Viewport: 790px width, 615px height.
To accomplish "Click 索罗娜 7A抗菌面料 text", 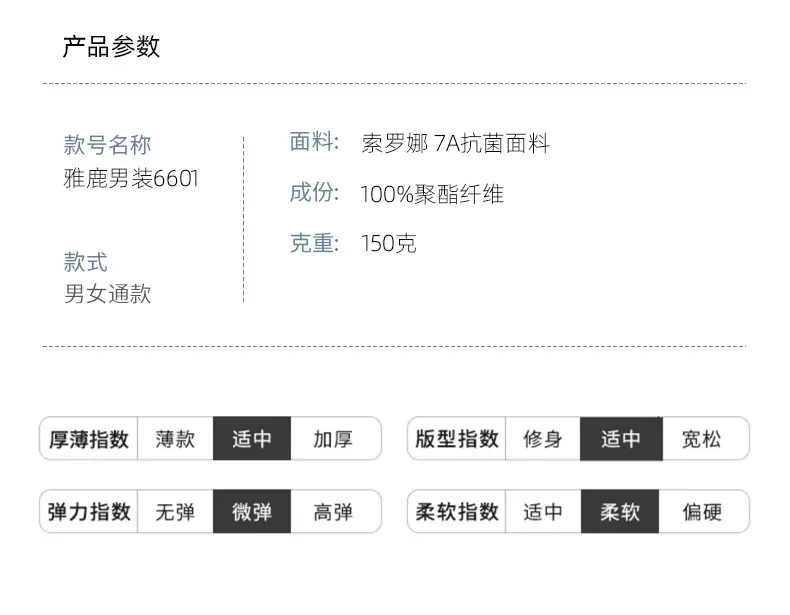I will coord(455,144).
